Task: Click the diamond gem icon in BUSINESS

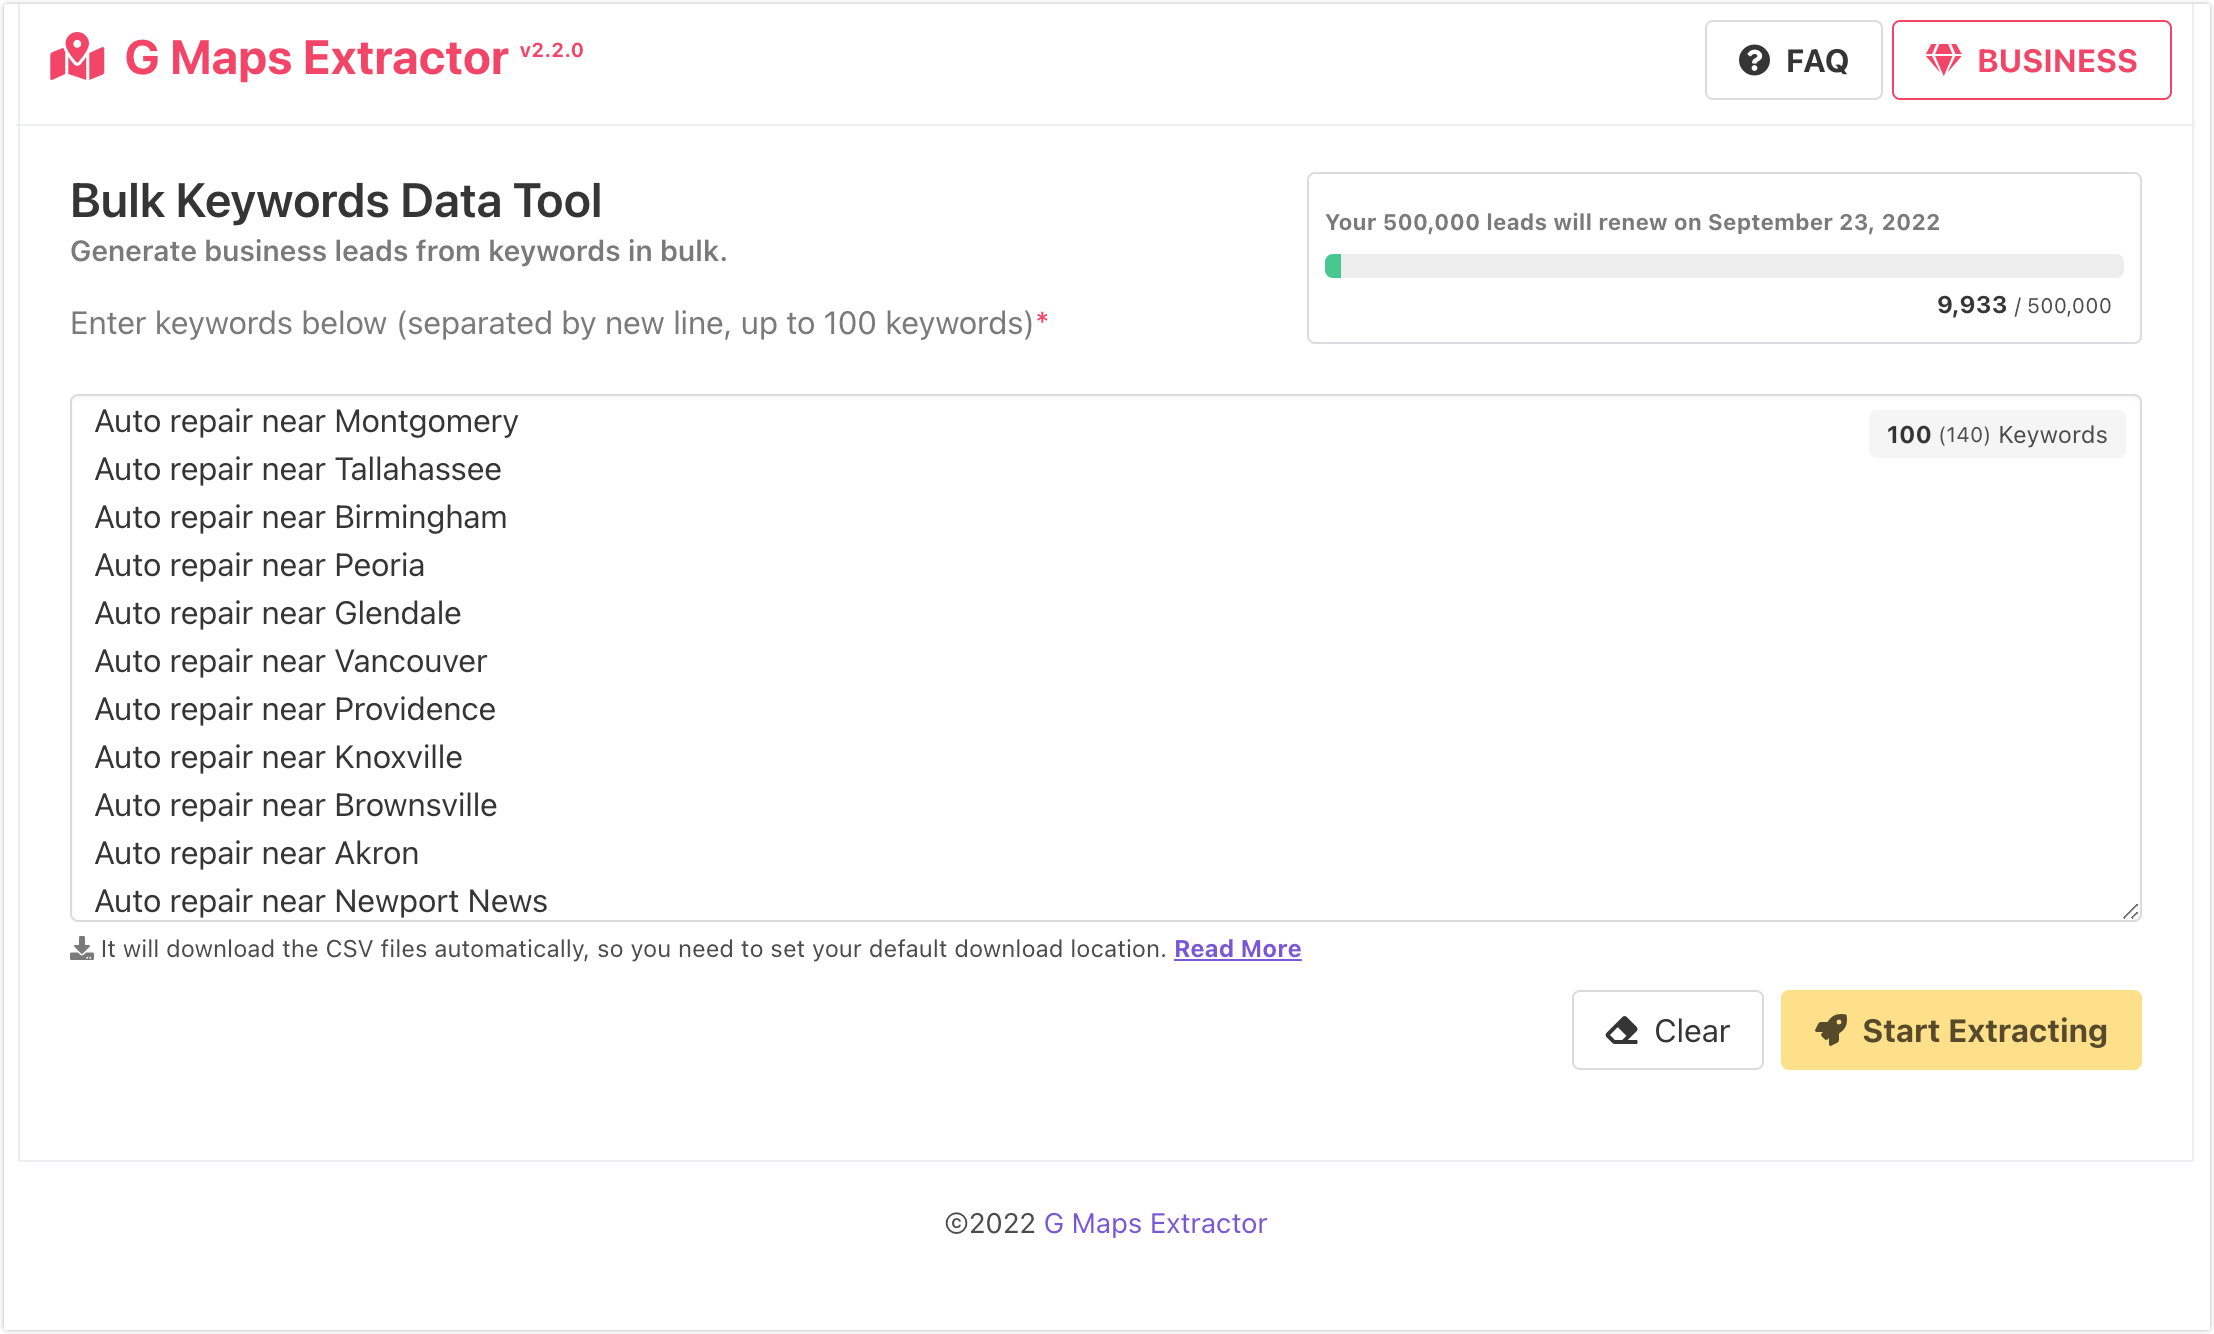Action: [1943, 60]
